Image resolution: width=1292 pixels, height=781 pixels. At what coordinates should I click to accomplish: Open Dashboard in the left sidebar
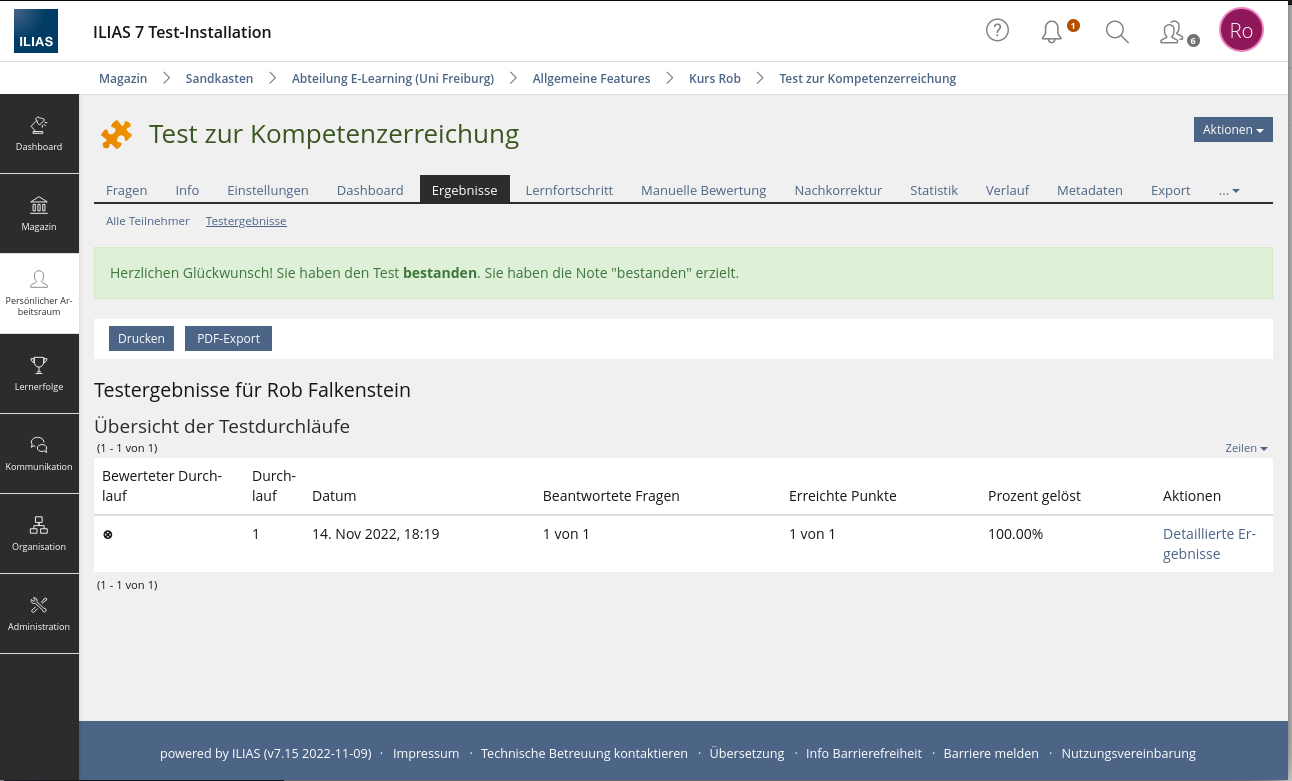pyautogui.click(x=39, y=134)
